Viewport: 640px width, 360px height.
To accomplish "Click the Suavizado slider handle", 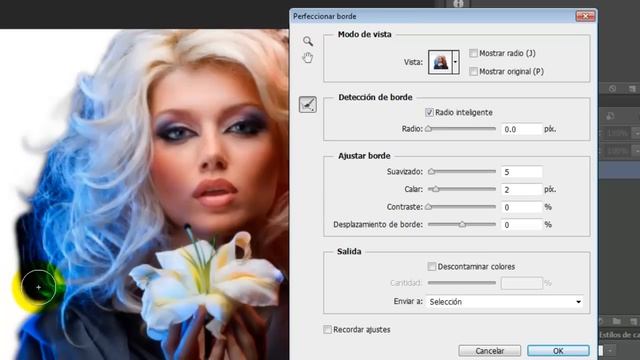I will tap(431, 172).
